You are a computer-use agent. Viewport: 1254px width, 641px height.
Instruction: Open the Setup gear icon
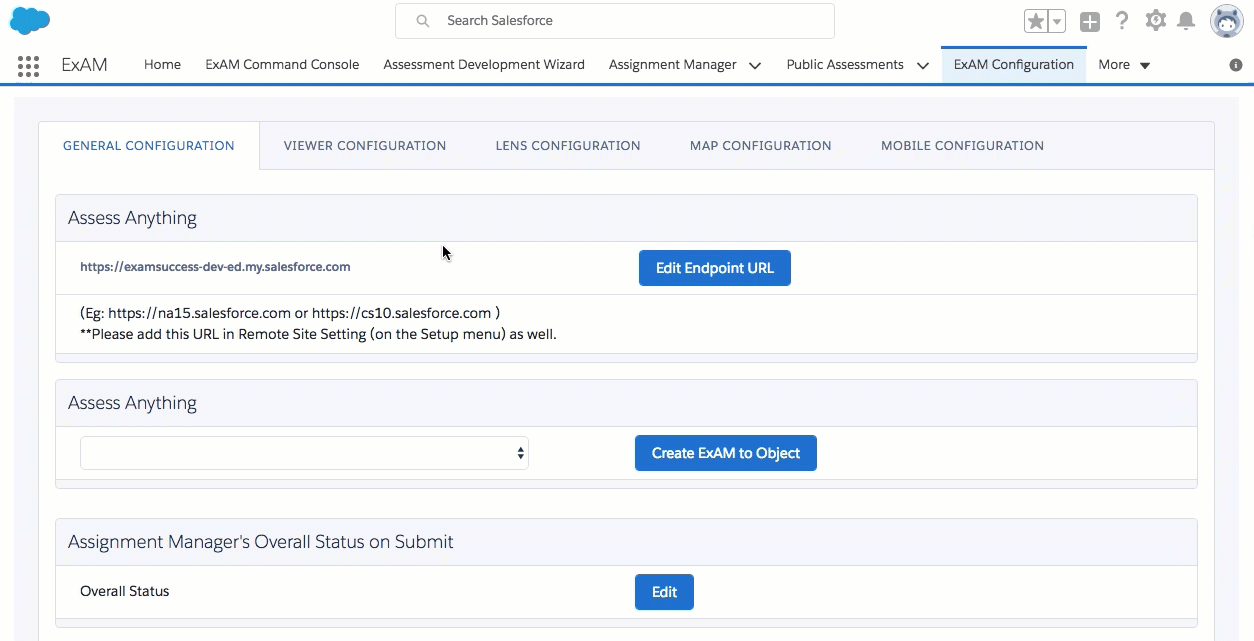pyautogui.click(x=1156, y=21)
